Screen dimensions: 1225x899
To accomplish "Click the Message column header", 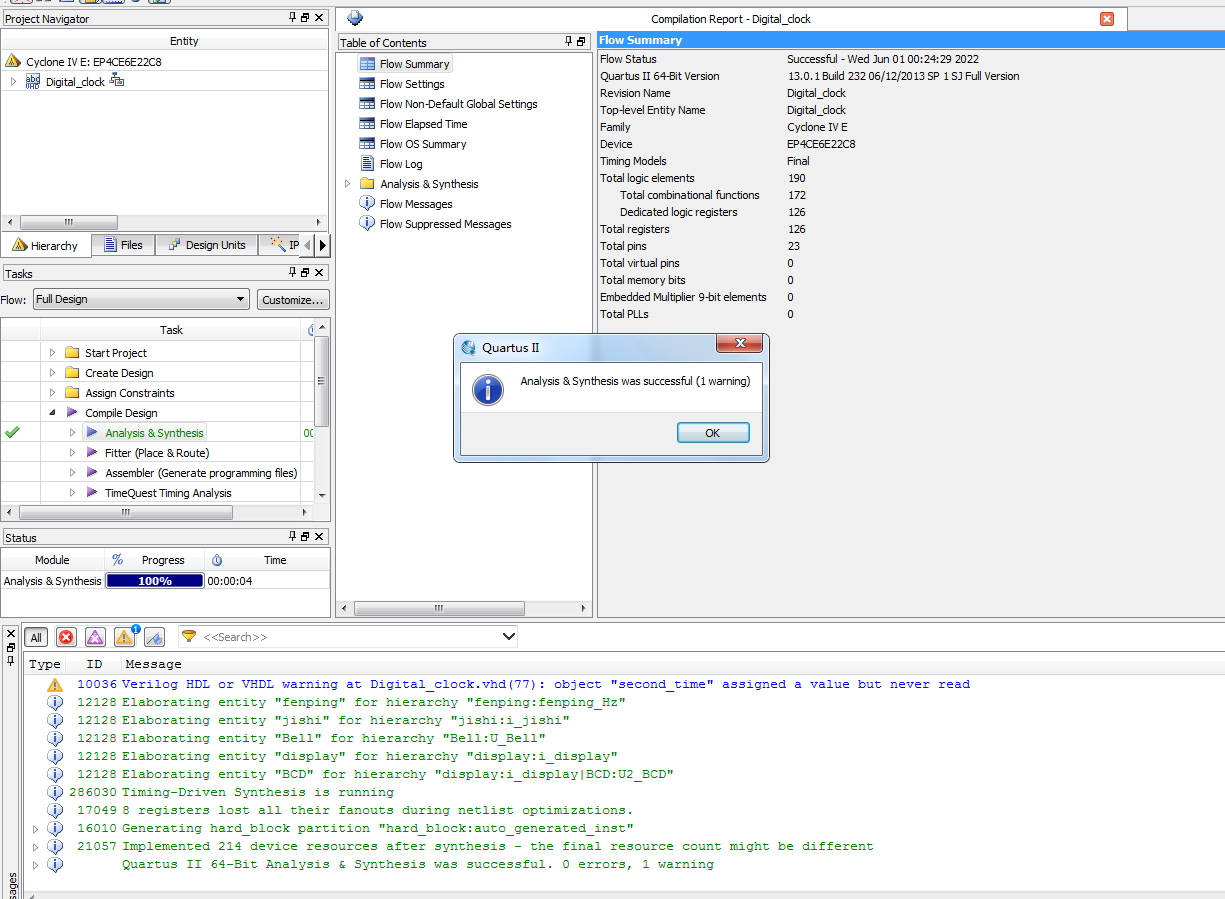I will (x=152, y=664).
